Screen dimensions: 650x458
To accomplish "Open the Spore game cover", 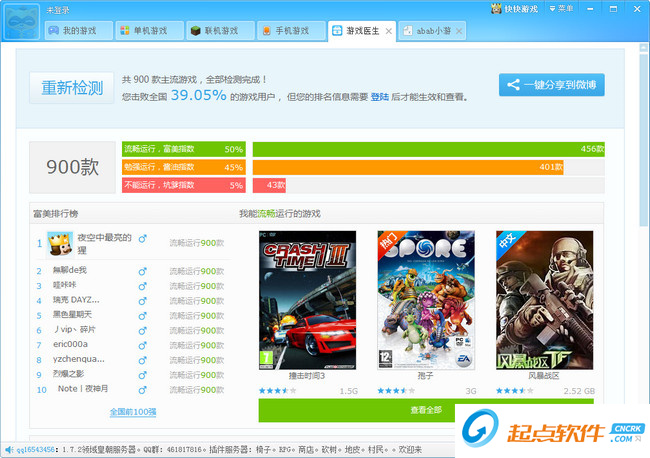I will [x=426, y=300].
